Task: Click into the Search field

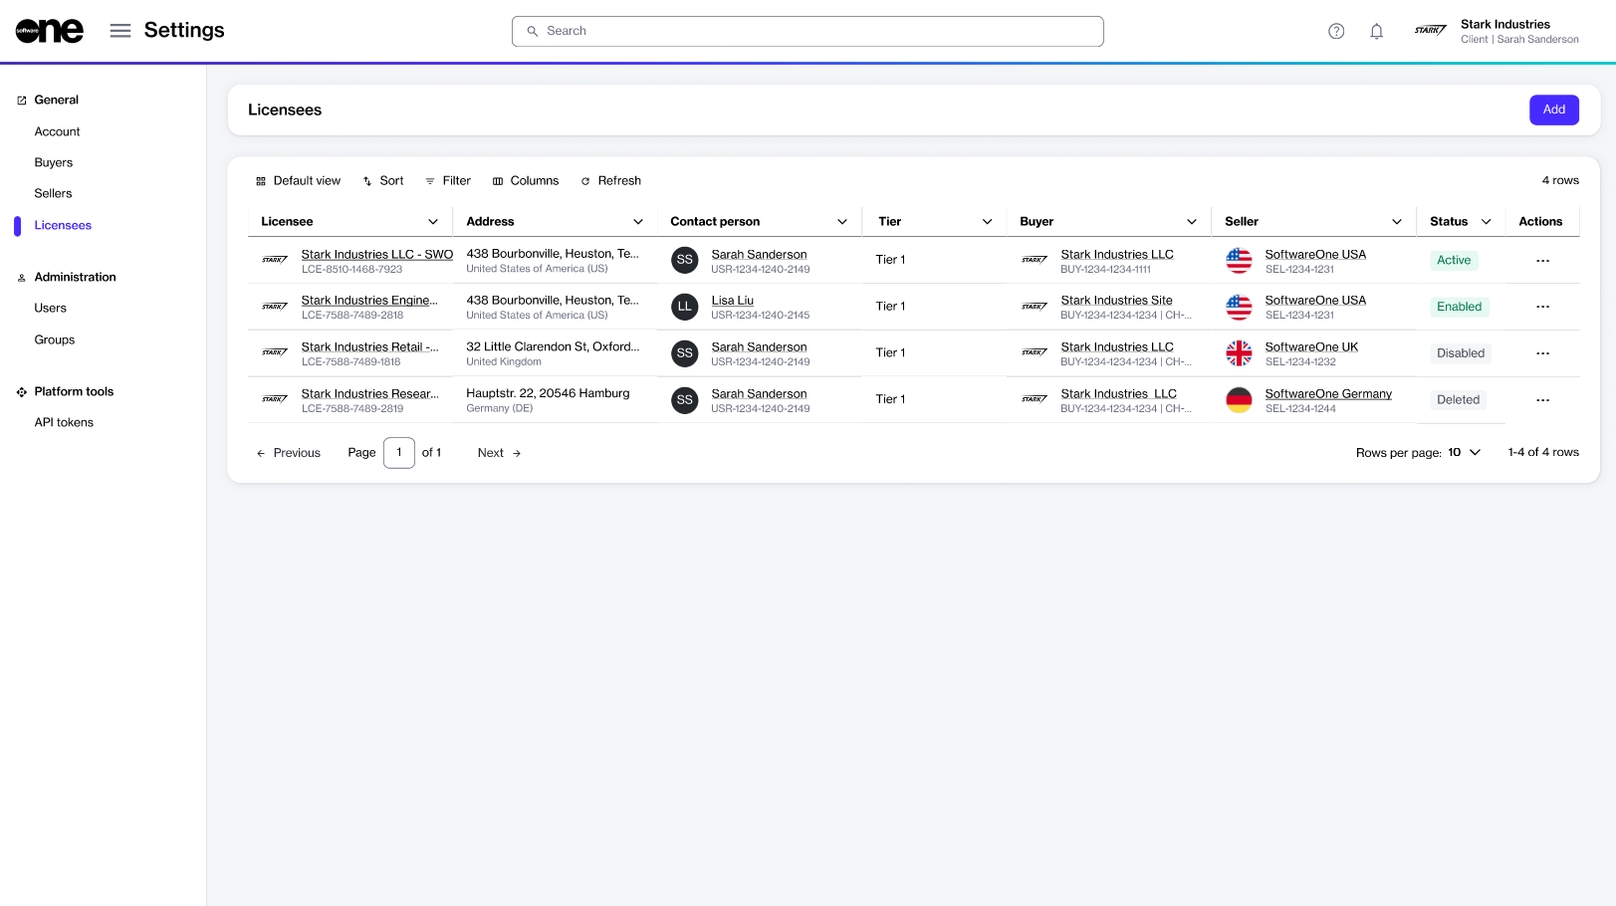Action: click(x=807, y=31)
